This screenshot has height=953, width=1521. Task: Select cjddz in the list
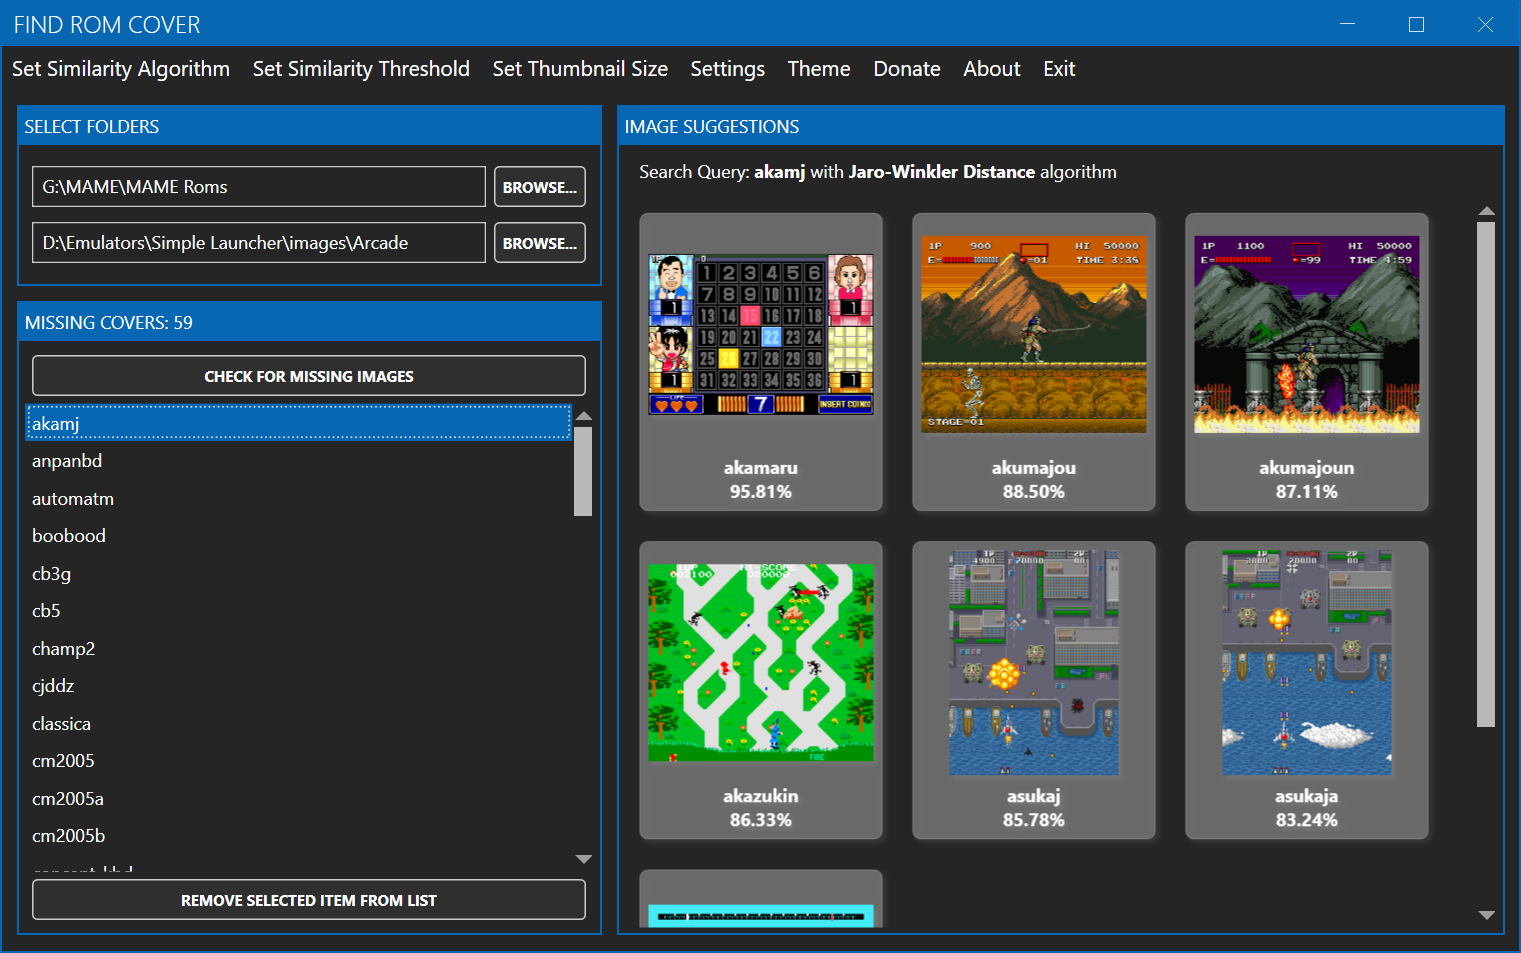pyautogui.click(x=299, y=686)
